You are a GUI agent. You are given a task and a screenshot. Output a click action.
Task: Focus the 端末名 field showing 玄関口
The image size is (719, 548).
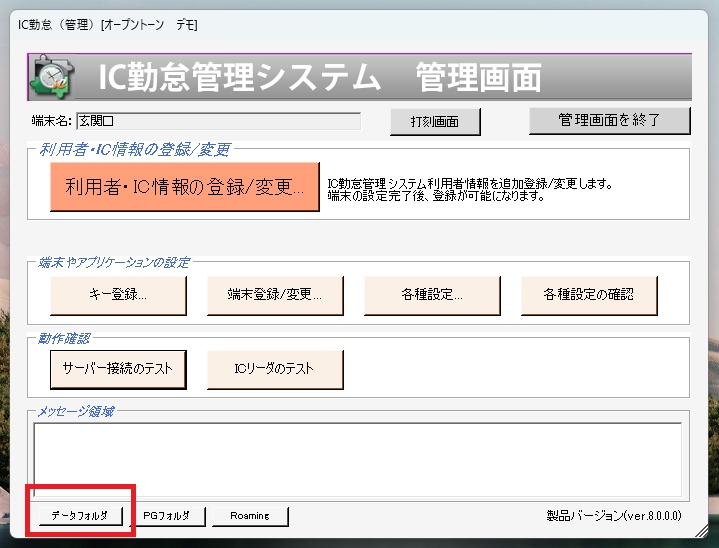pyautogui.click(x=219, y=121)
